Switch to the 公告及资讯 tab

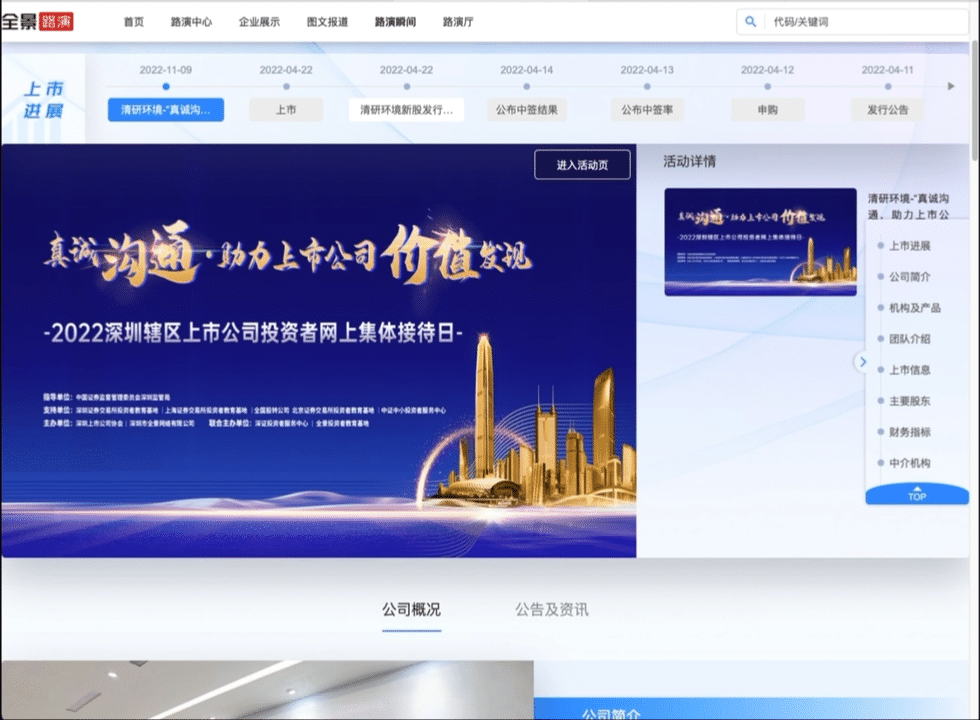[551, 608]
